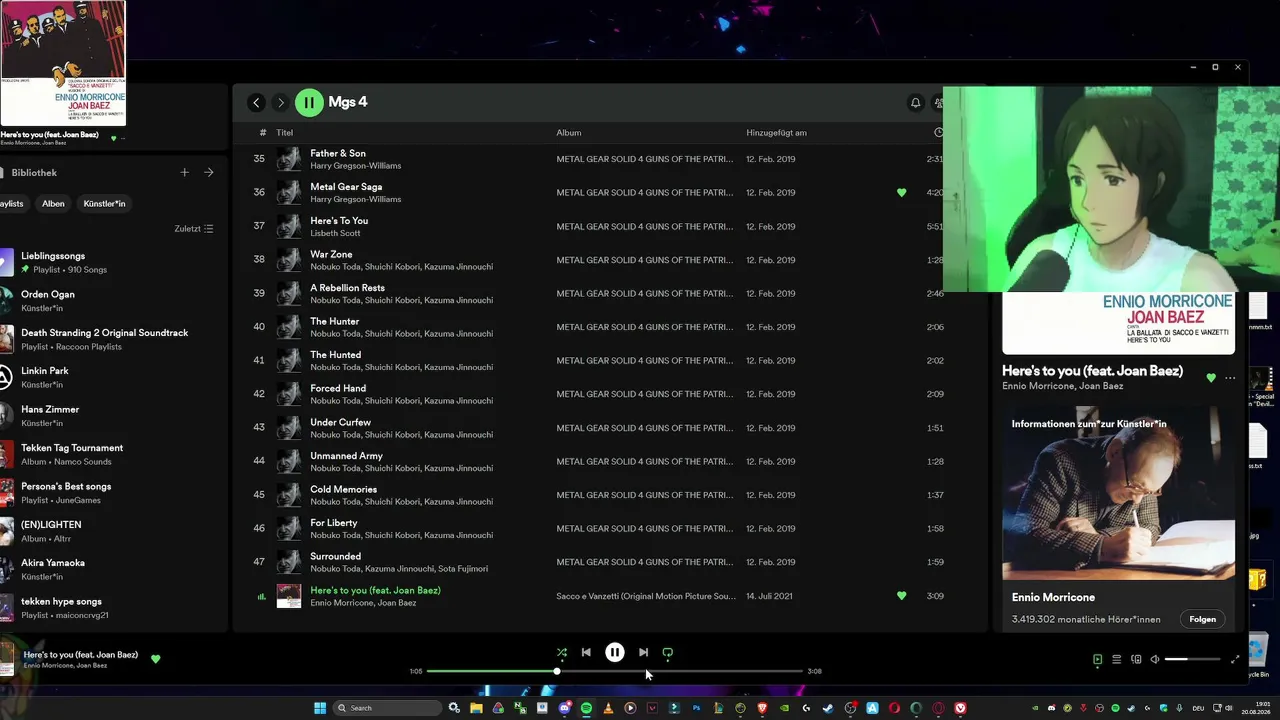
Task: Open Persona's Best songs playlist
Action: (107, 492)
